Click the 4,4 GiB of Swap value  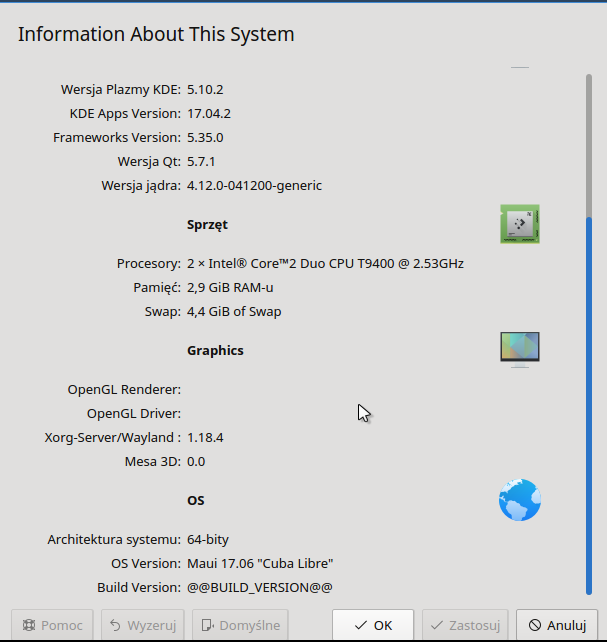[234, 312]
